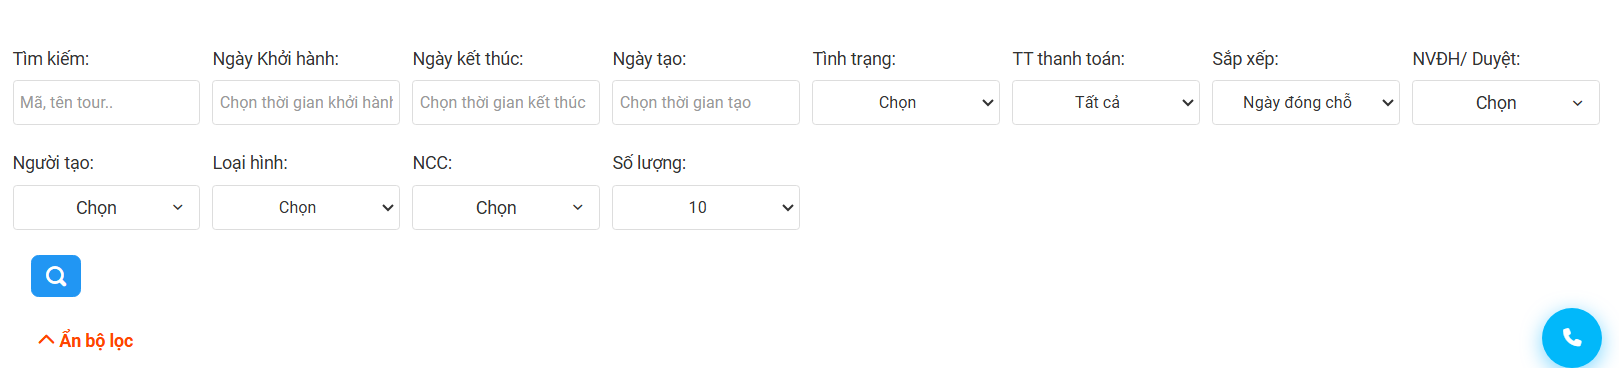Open the Ngày Khởi hành date picker field
Image resolution: width=1619 pixels, height=368 pixels.
(306, 102)
